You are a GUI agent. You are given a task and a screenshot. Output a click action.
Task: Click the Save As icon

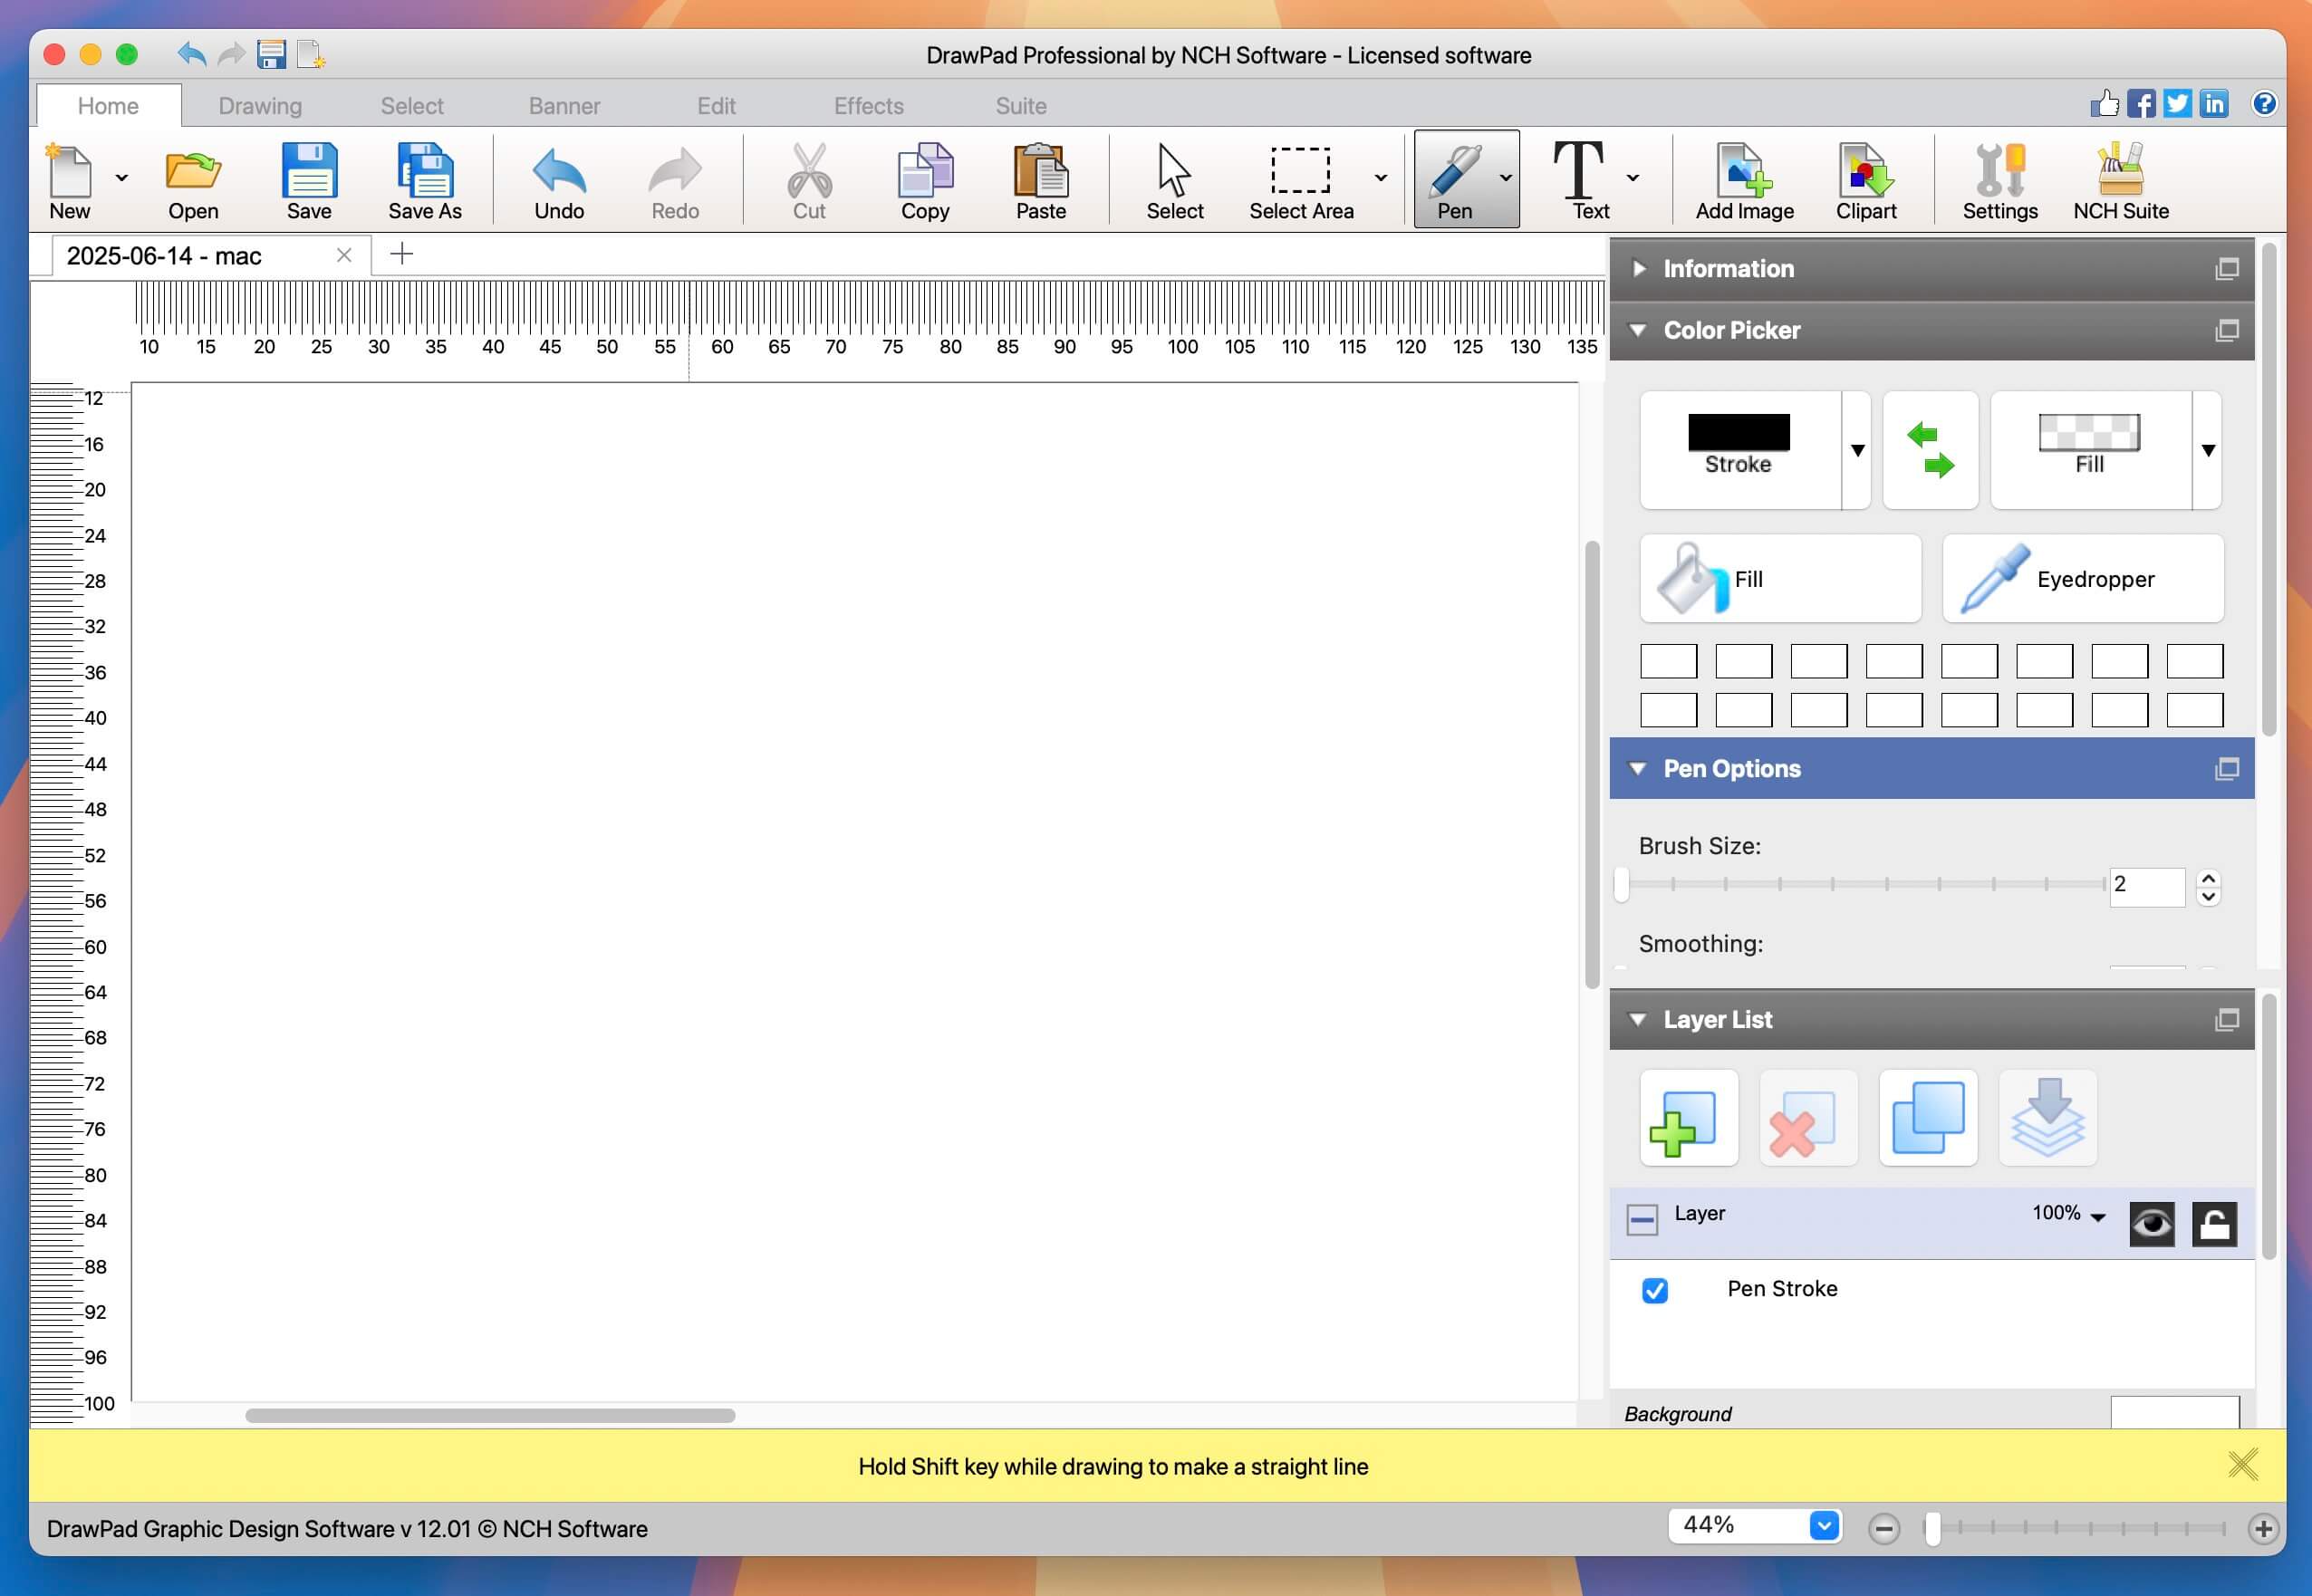(x=425, y=180)
